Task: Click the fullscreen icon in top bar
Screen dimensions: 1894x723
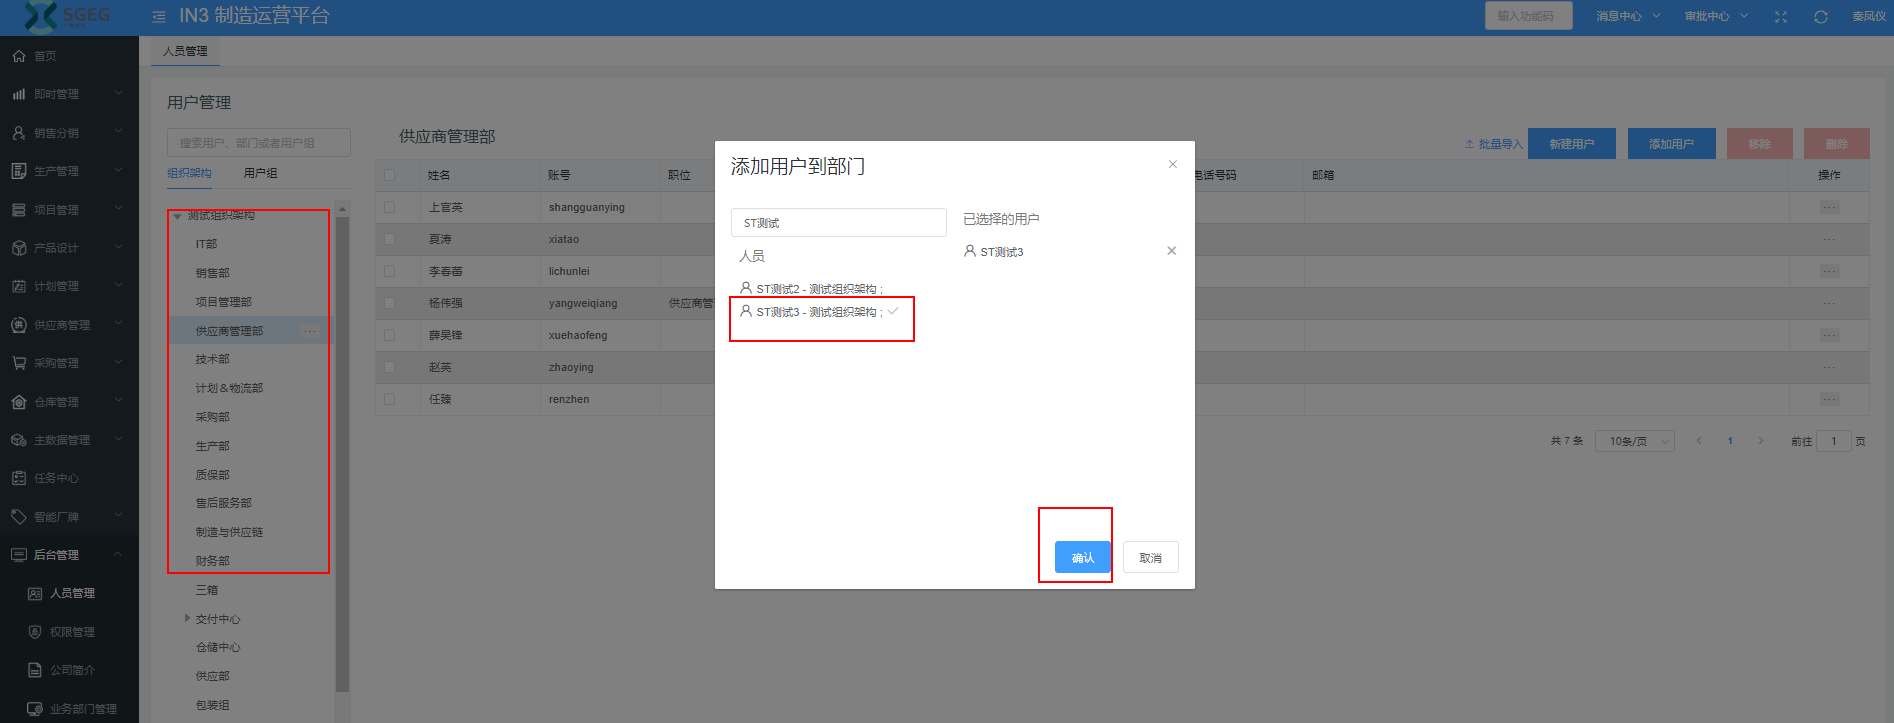Action: [x=1781, y=17]
